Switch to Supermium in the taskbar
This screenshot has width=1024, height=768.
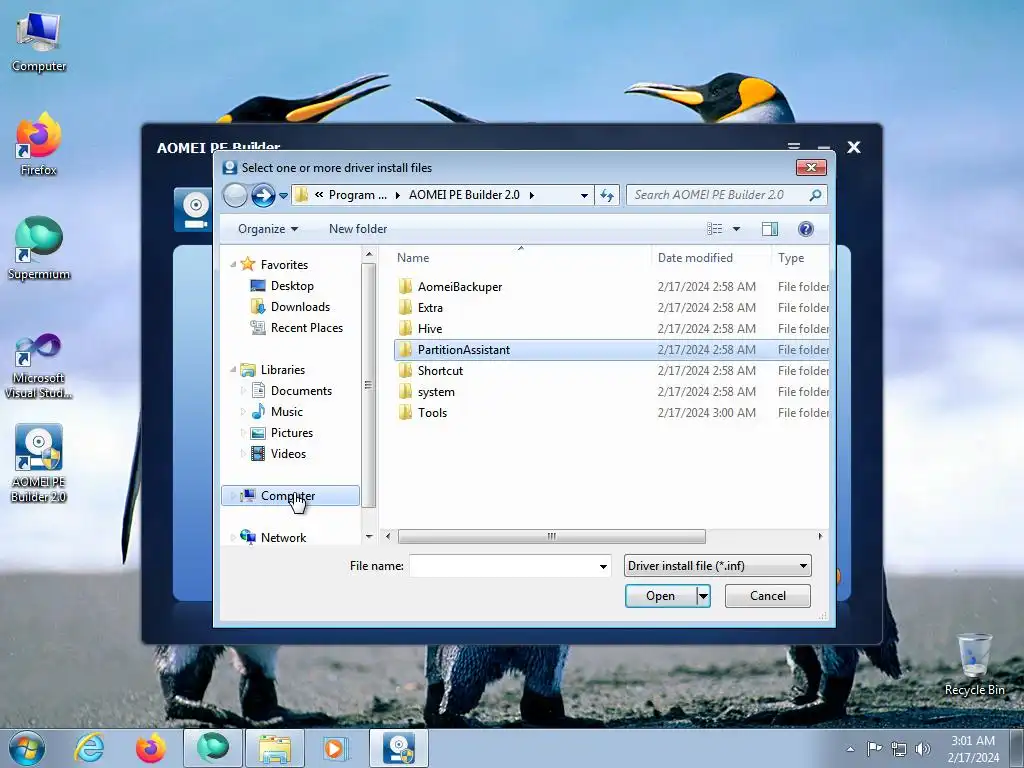coord(213,748)
